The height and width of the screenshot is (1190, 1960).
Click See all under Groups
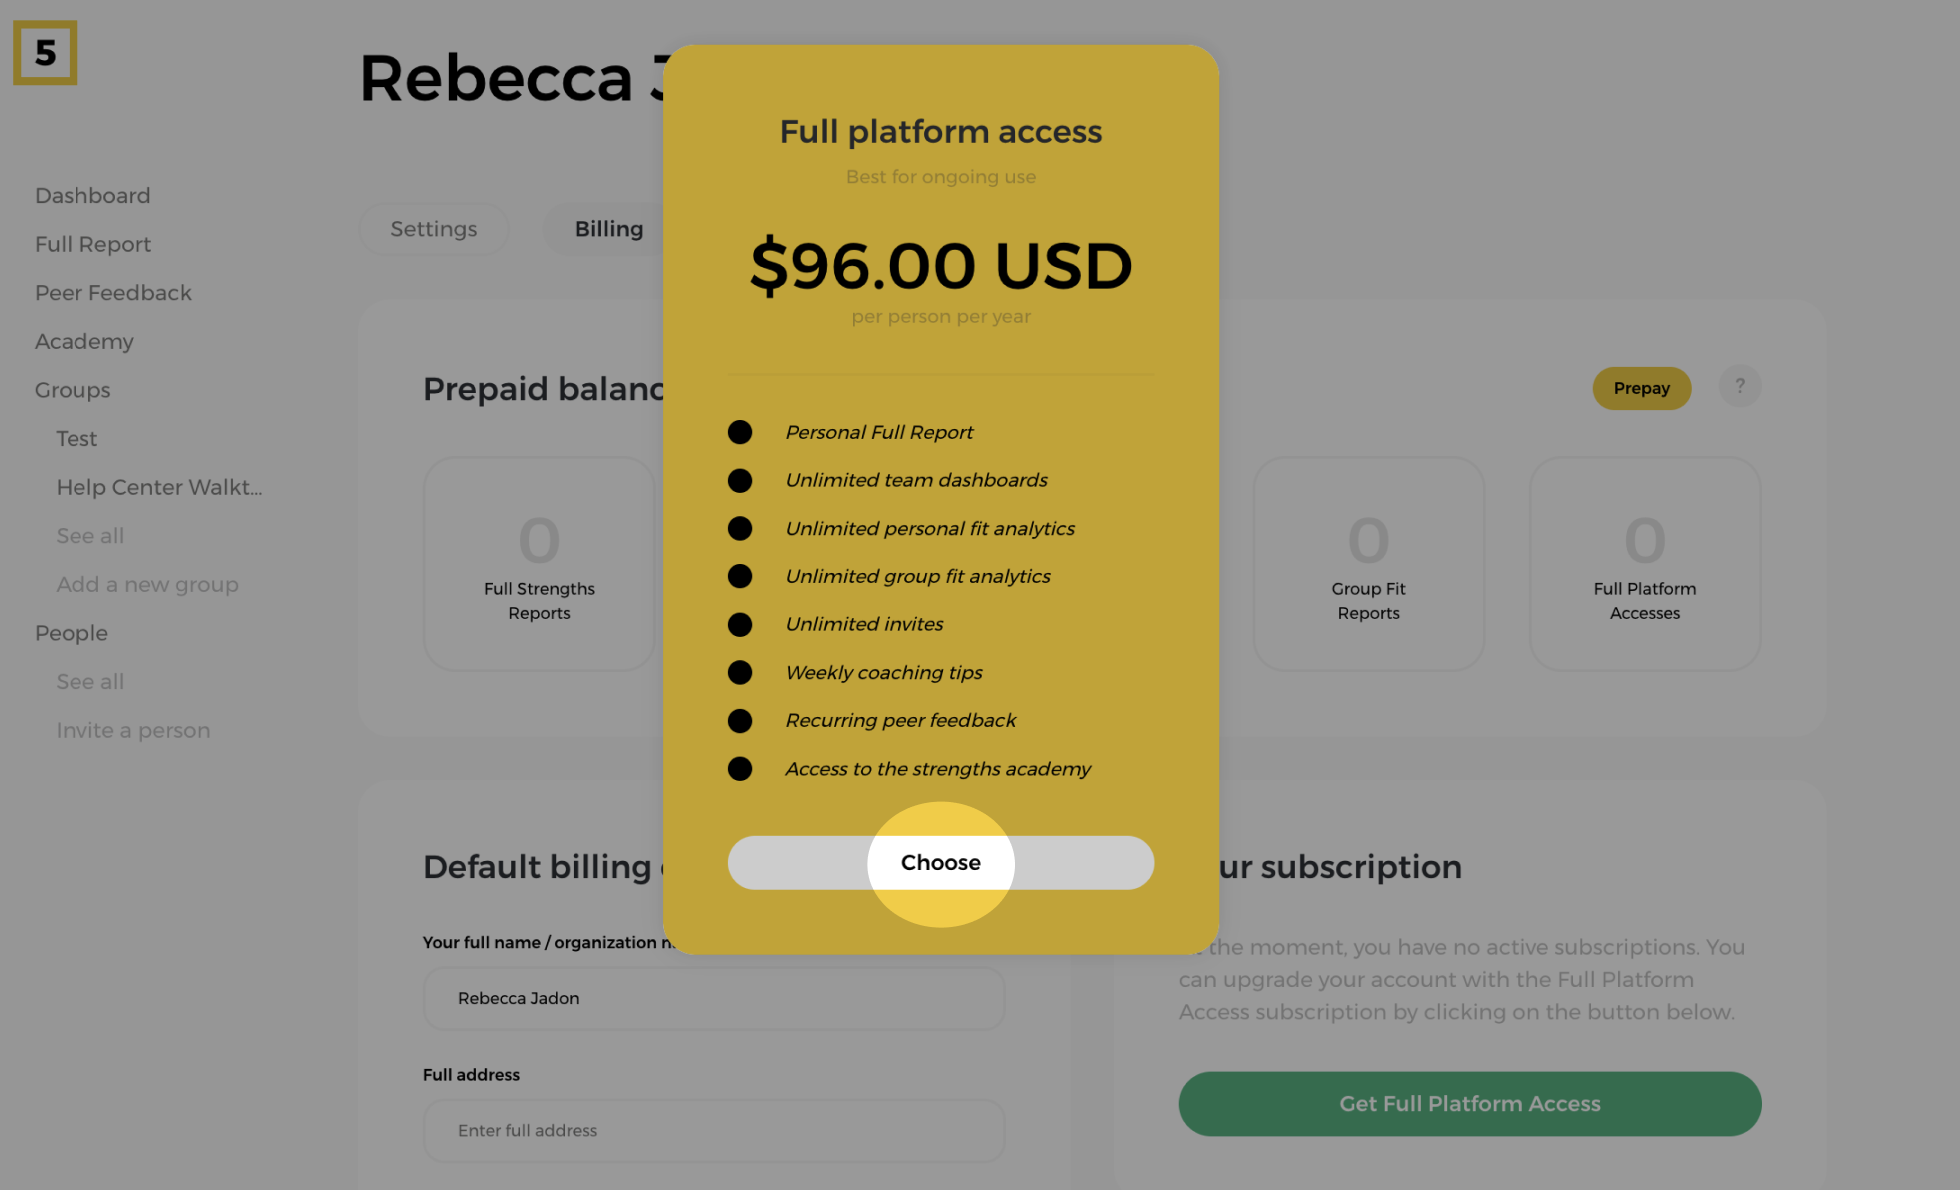(x=90, y=536)
